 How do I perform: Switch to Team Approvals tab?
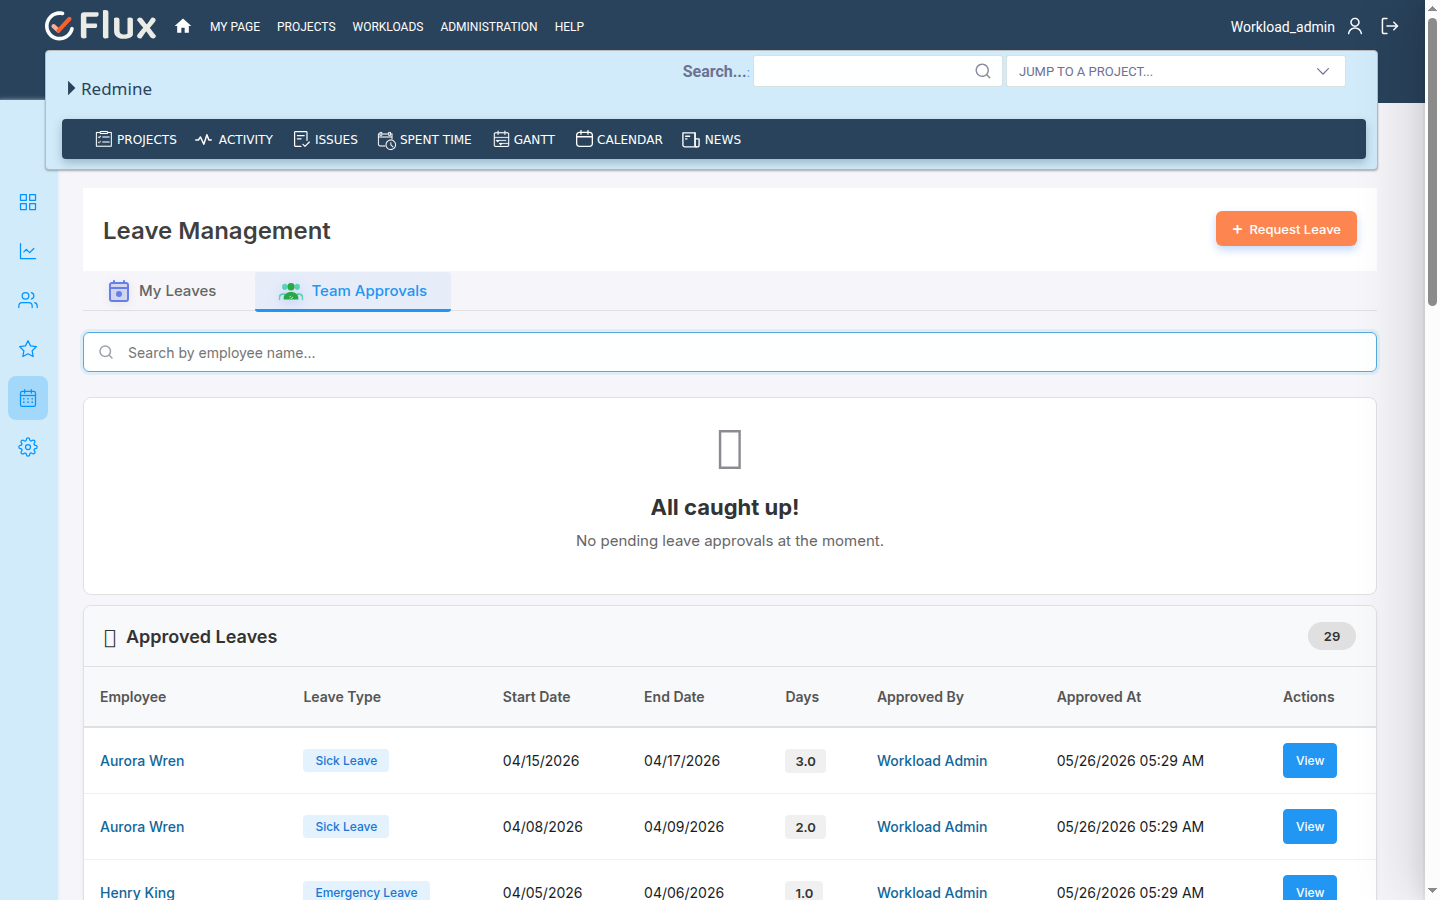click(353, 291)
